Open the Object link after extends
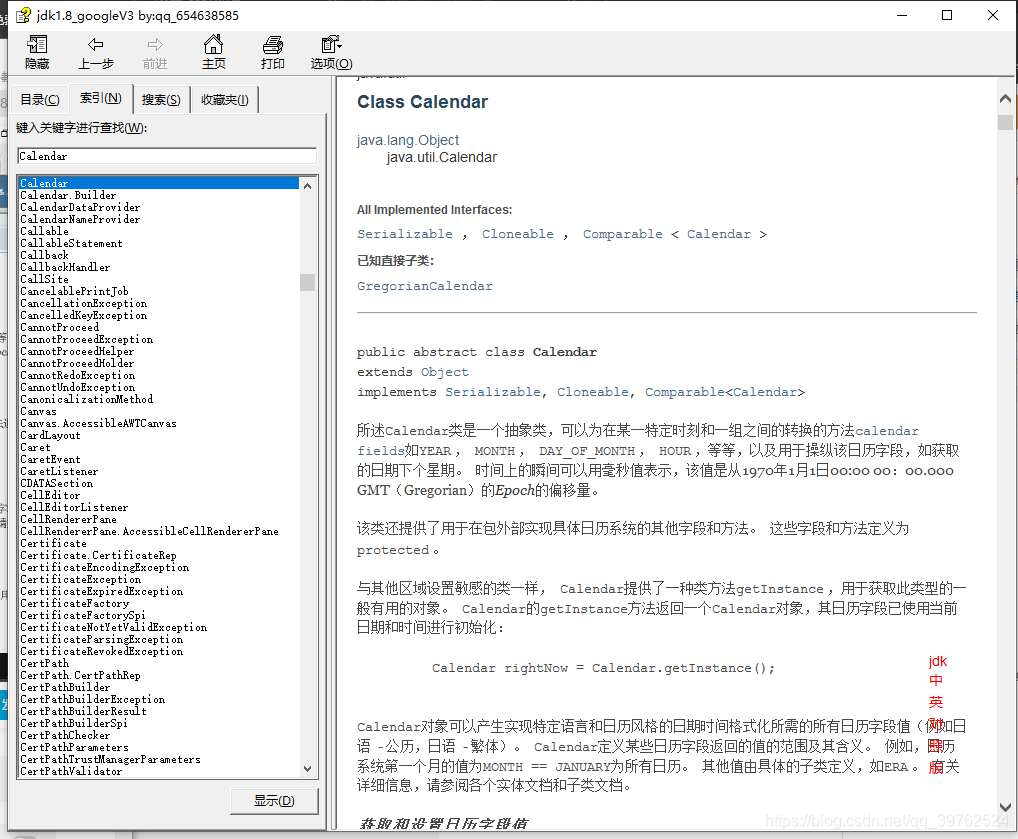Viewport: 1018px width, 839px height. pyautogui.click(x=445, y=372)
